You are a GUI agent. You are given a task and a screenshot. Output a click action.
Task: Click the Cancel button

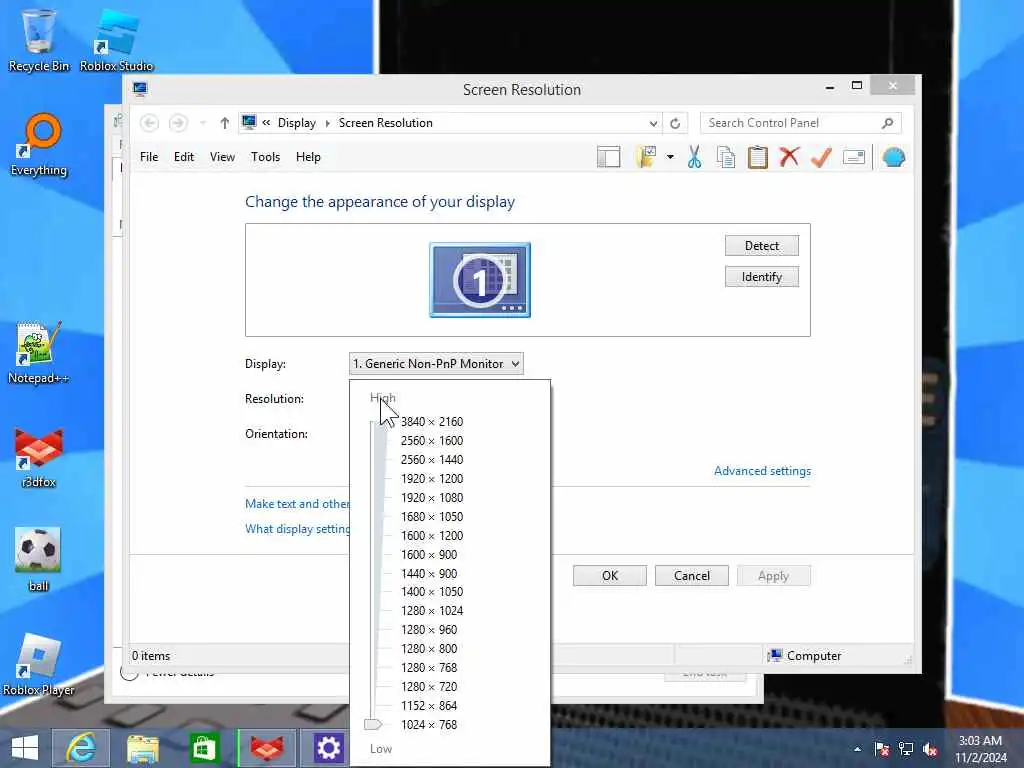[x=692, y=575]
